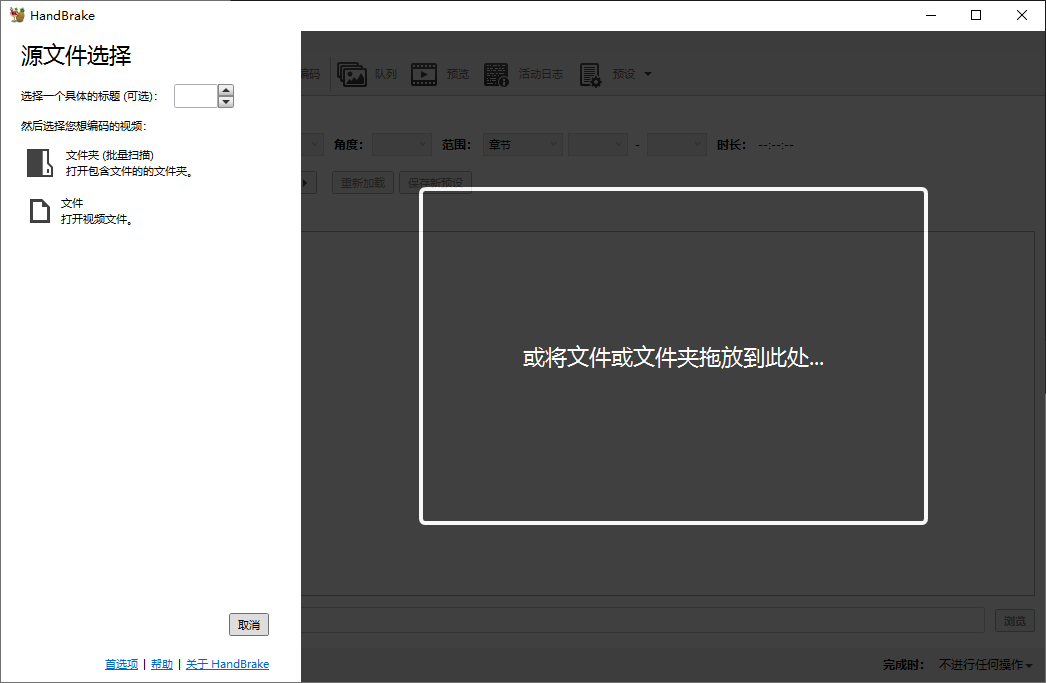Click the 保存新预设 save preset button
Viewport: 1046px width, 683px height.
(435, 182)
